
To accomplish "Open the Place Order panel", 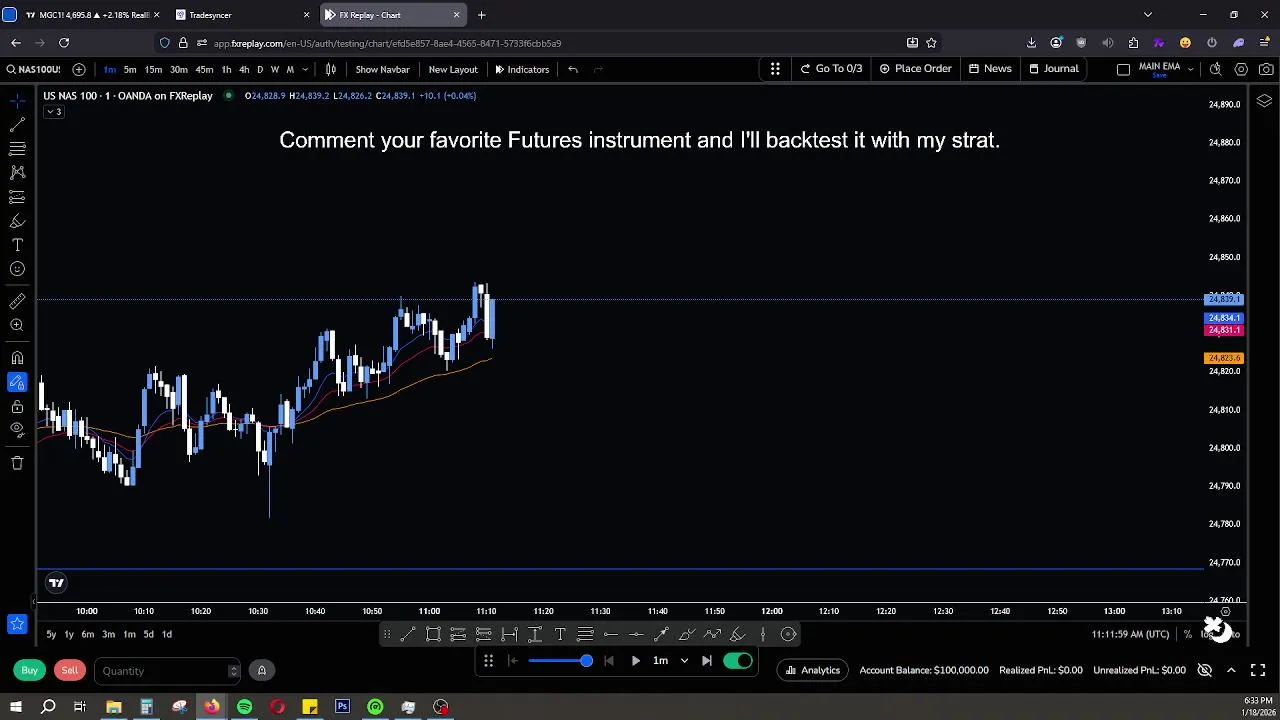I will pos(915,69).
